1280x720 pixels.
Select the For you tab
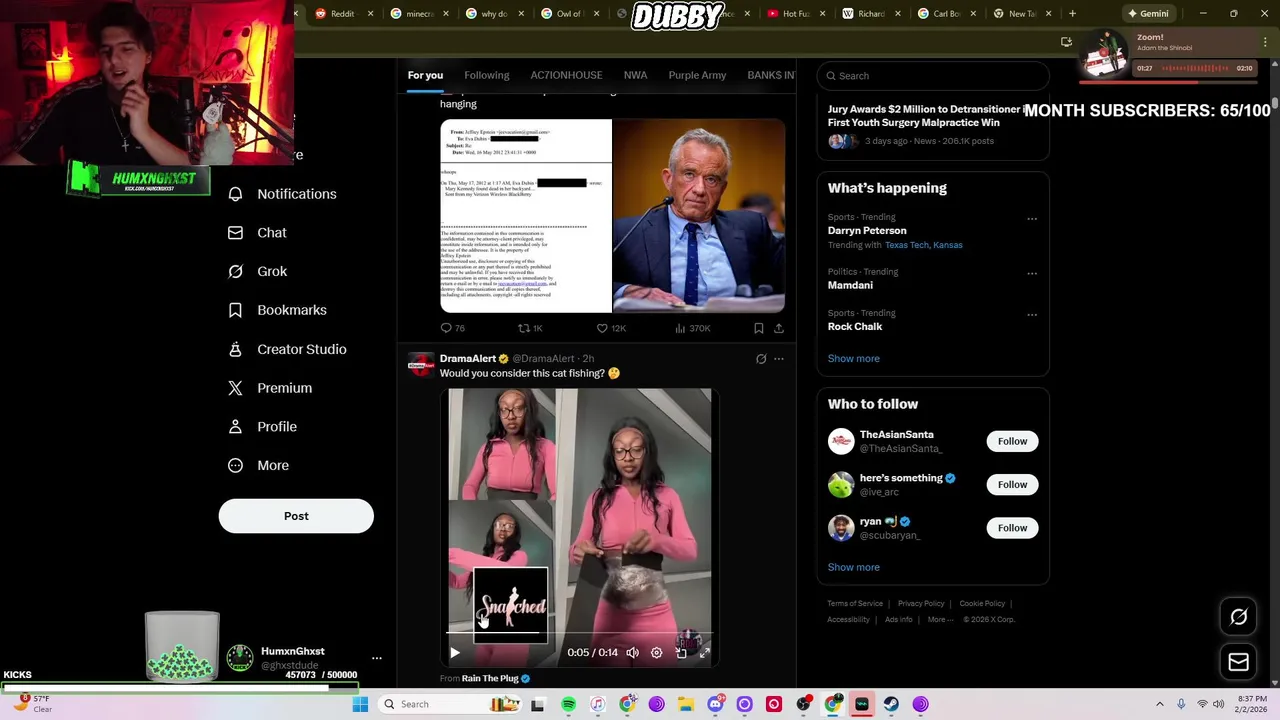tap(425, 75)
